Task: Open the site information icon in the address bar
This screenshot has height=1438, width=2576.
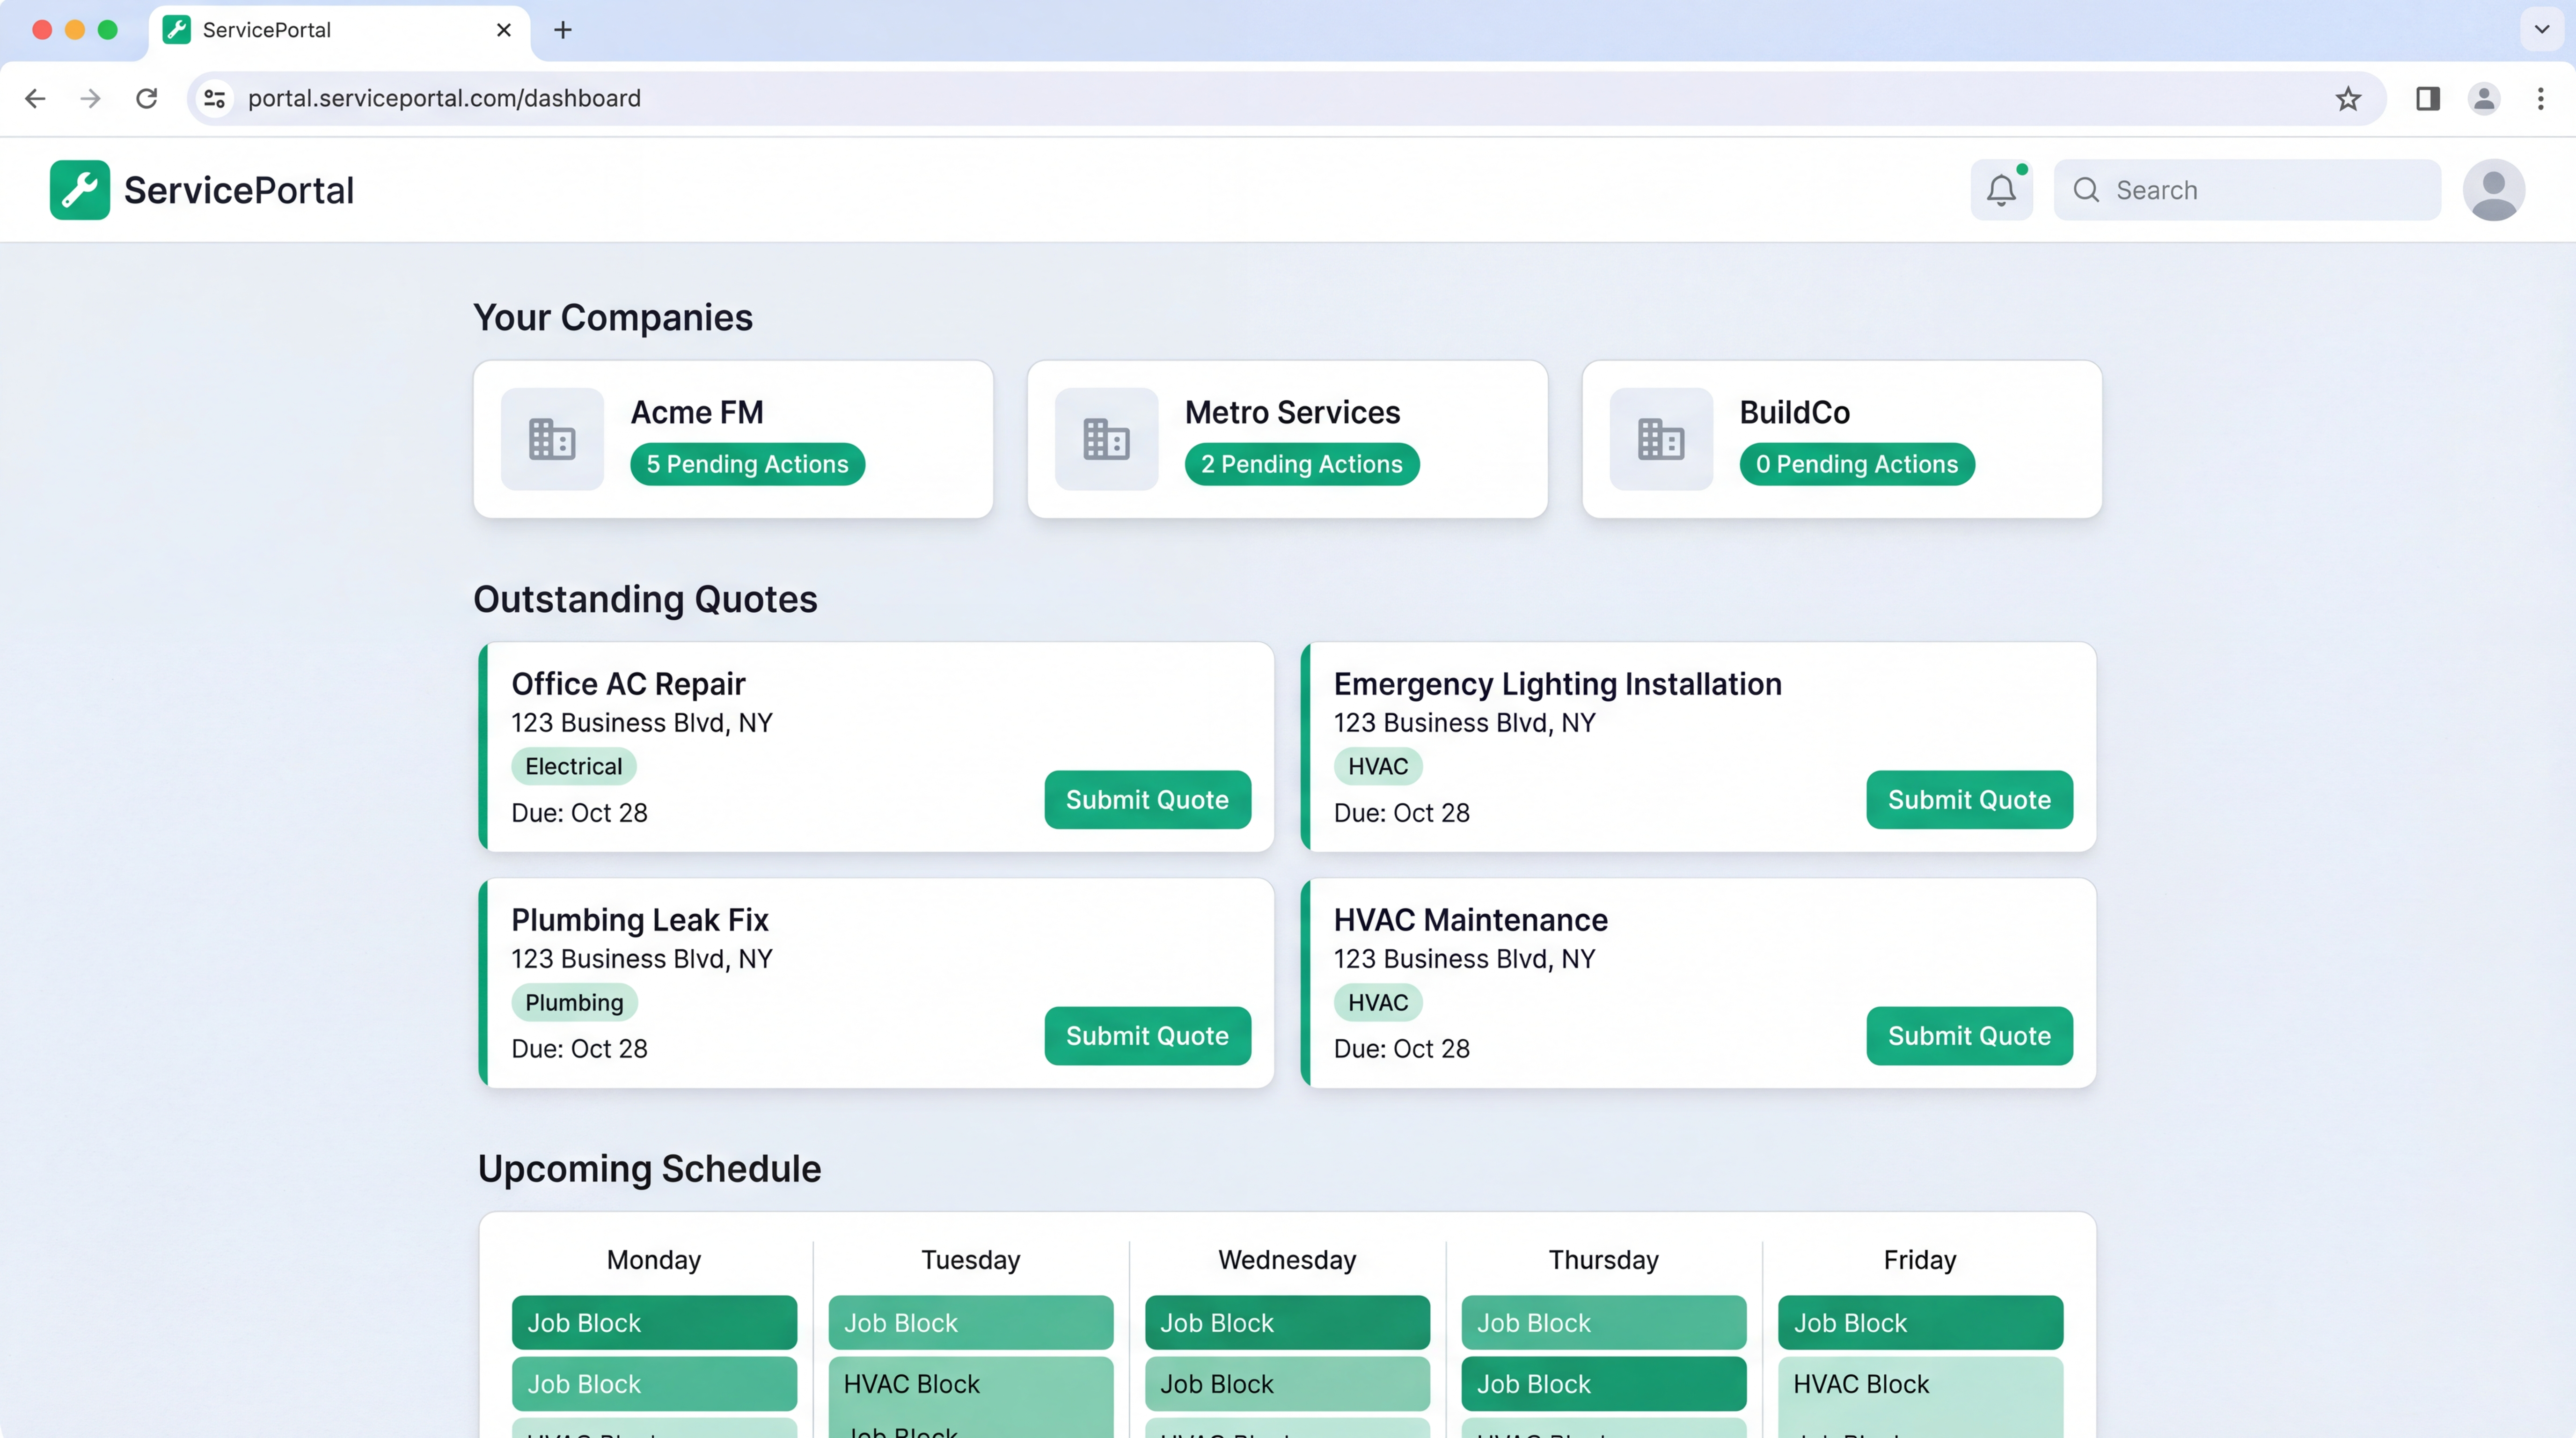Action: (x=214, y=98)
